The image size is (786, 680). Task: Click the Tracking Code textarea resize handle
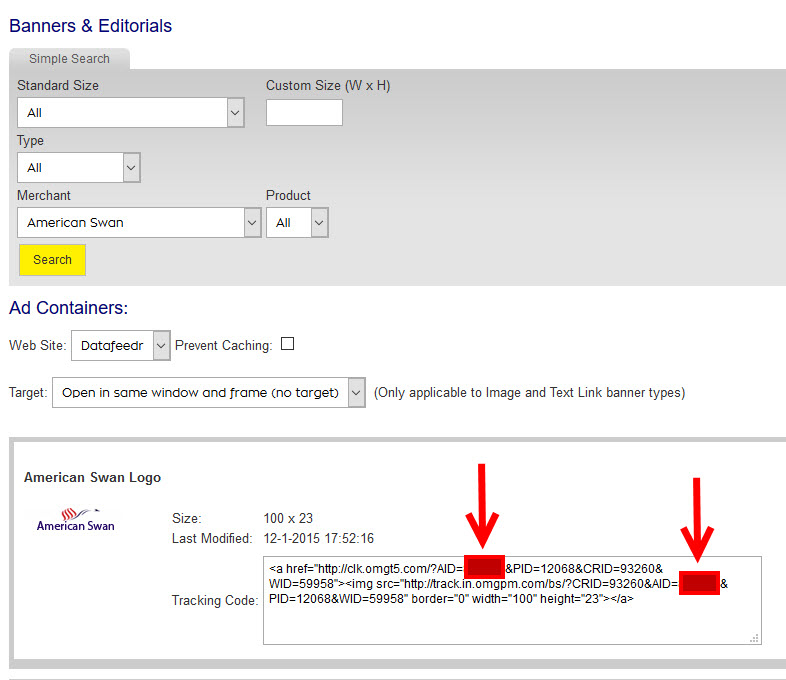(x=754, y=638)
